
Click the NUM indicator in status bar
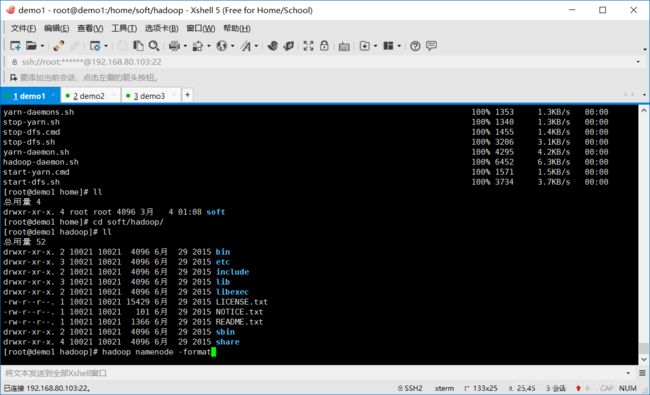[628, 388]
